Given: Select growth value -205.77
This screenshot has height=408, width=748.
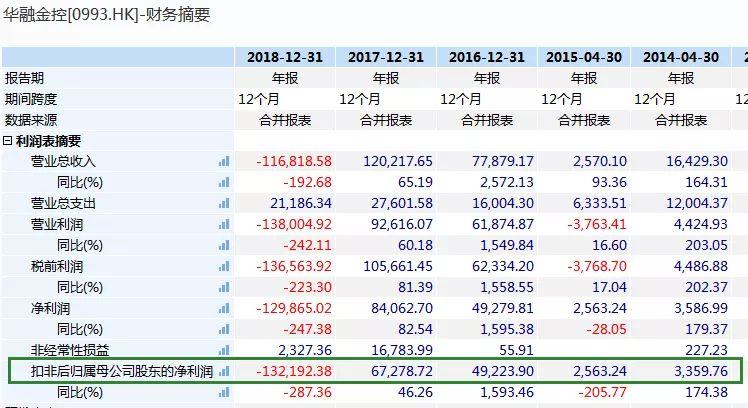Looking at the screenshot, I should [603, 392].
